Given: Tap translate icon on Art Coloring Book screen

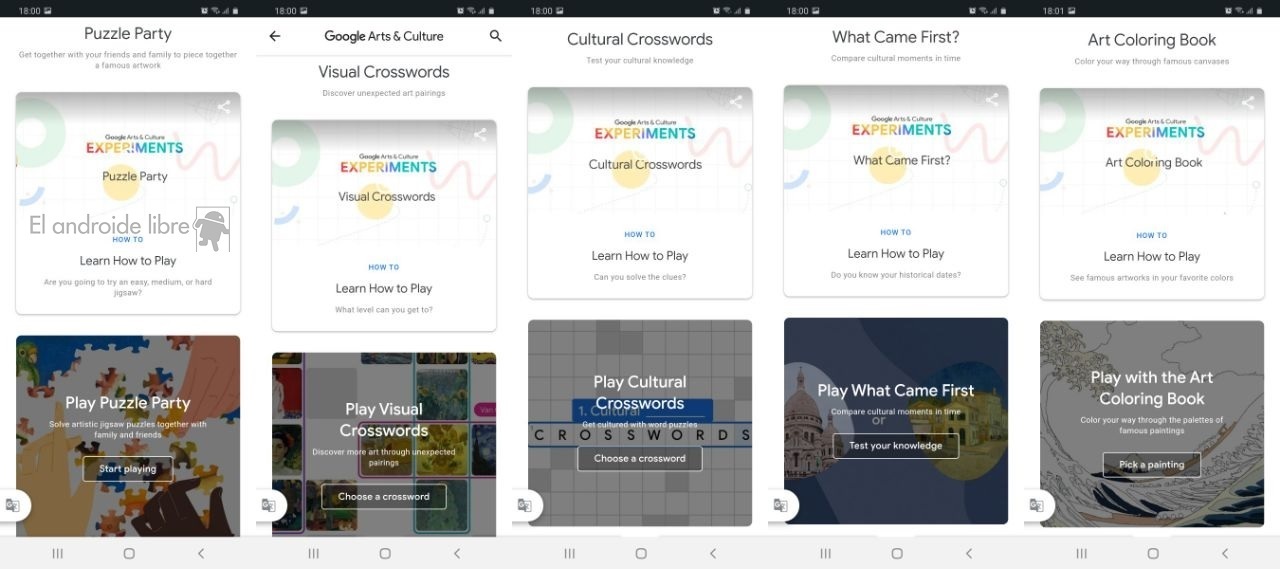Looking at the screenshot, I should pos(1036,505).
